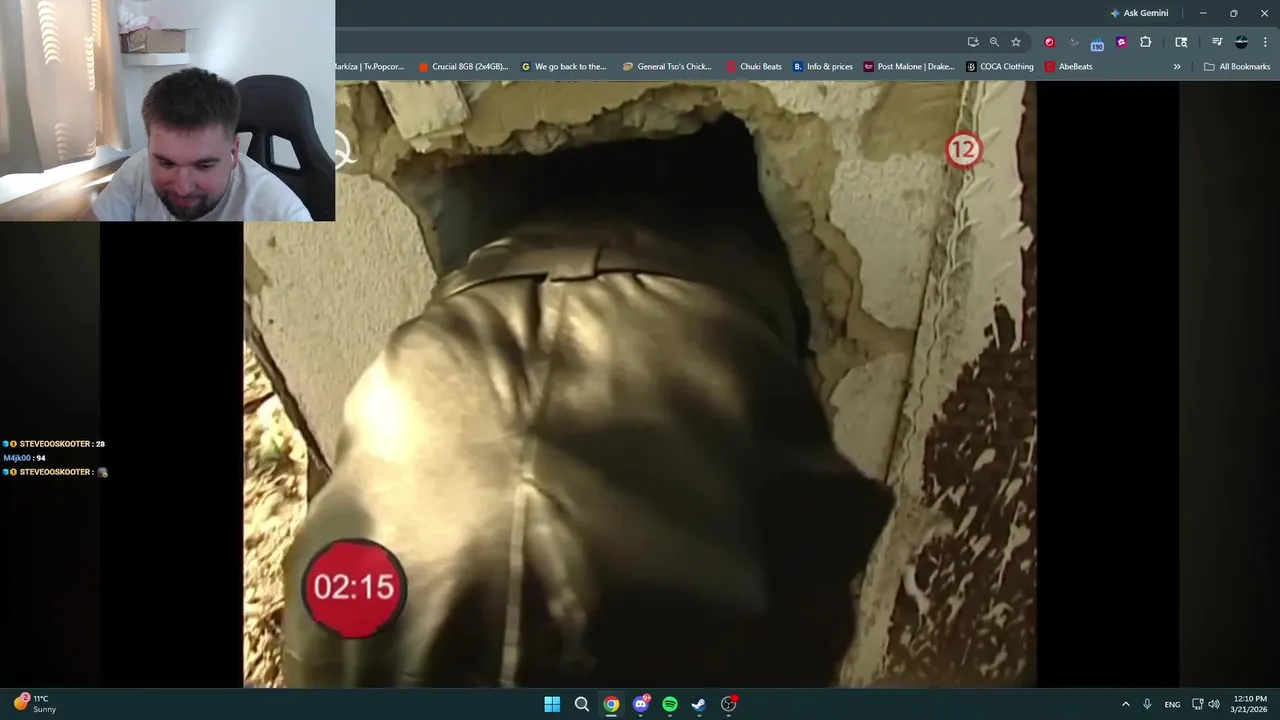1280x720 pixels.
Task: Open the General Tso's Chick... bookmark
Action: pos(667,67)
